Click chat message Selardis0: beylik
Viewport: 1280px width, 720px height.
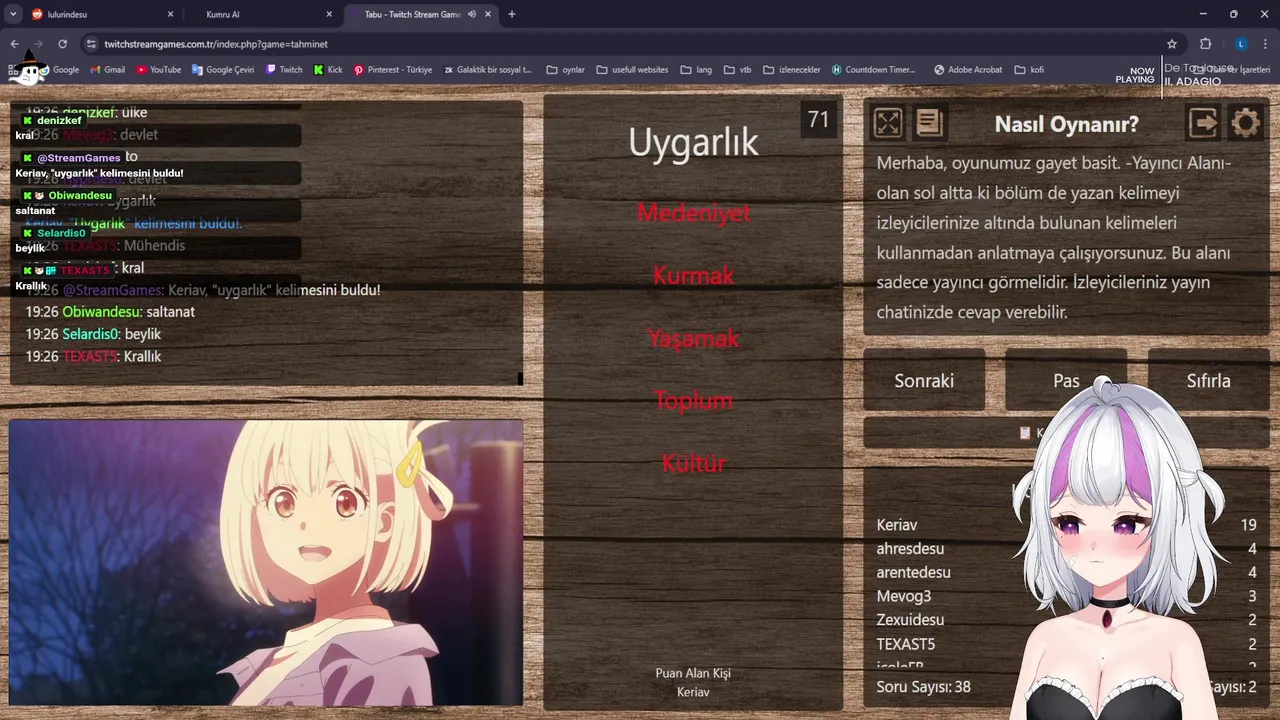[93, 334]
